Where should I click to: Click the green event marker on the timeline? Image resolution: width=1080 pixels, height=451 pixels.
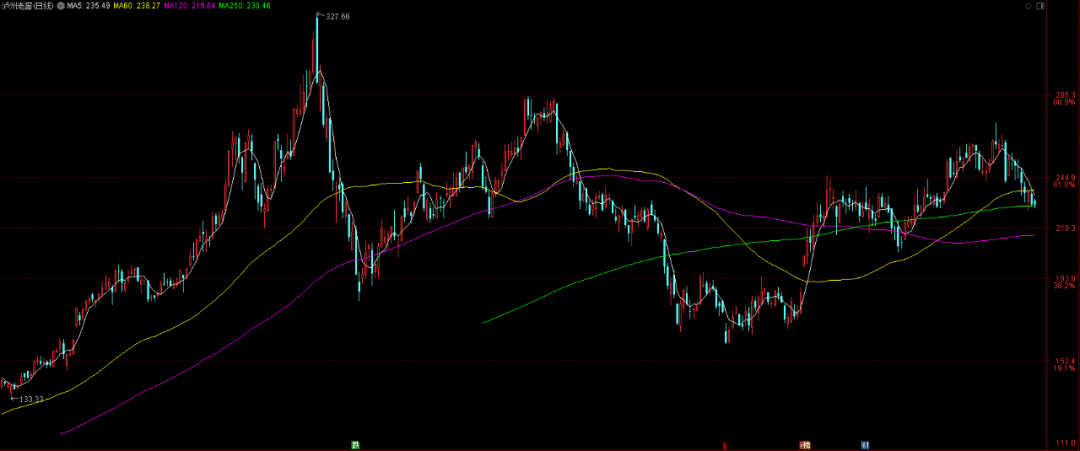pos(355,445)
